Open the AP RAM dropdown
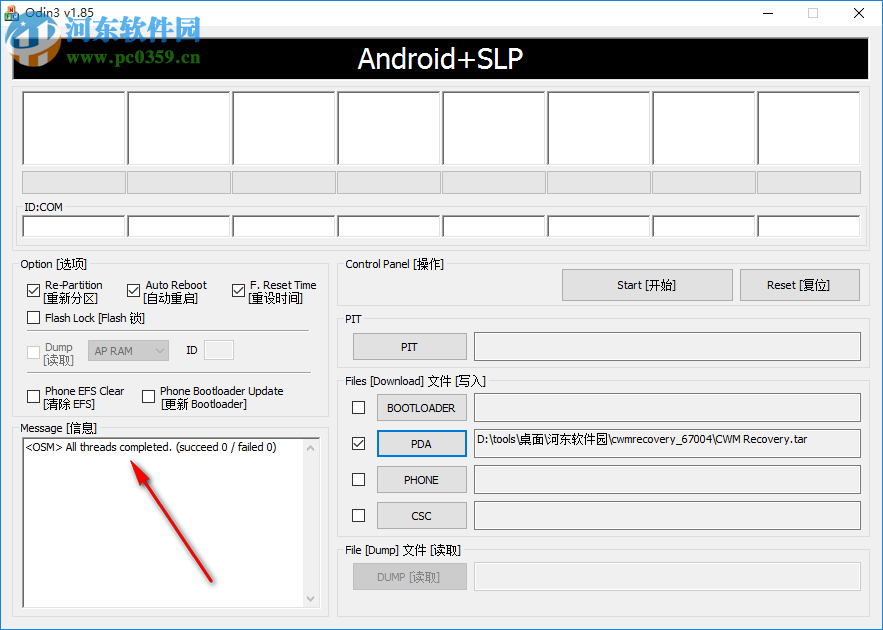 point(128,350)
